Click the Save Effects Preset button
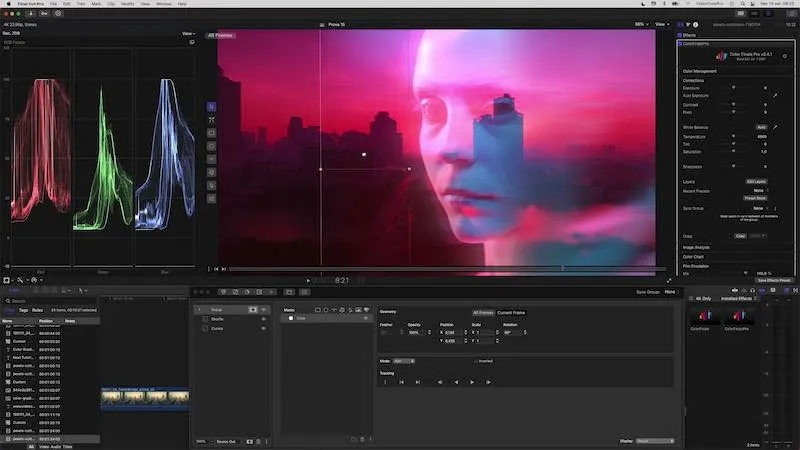800x450 pixels. click(775, 279)
